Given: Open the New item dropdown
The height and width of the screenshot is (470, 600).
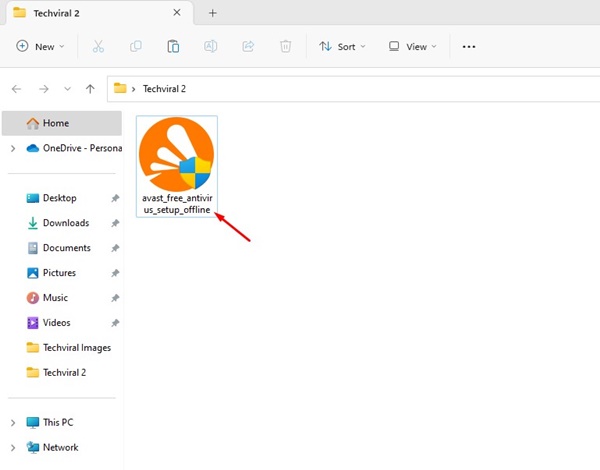Looking at the screenshot, I should pos(40,47).
